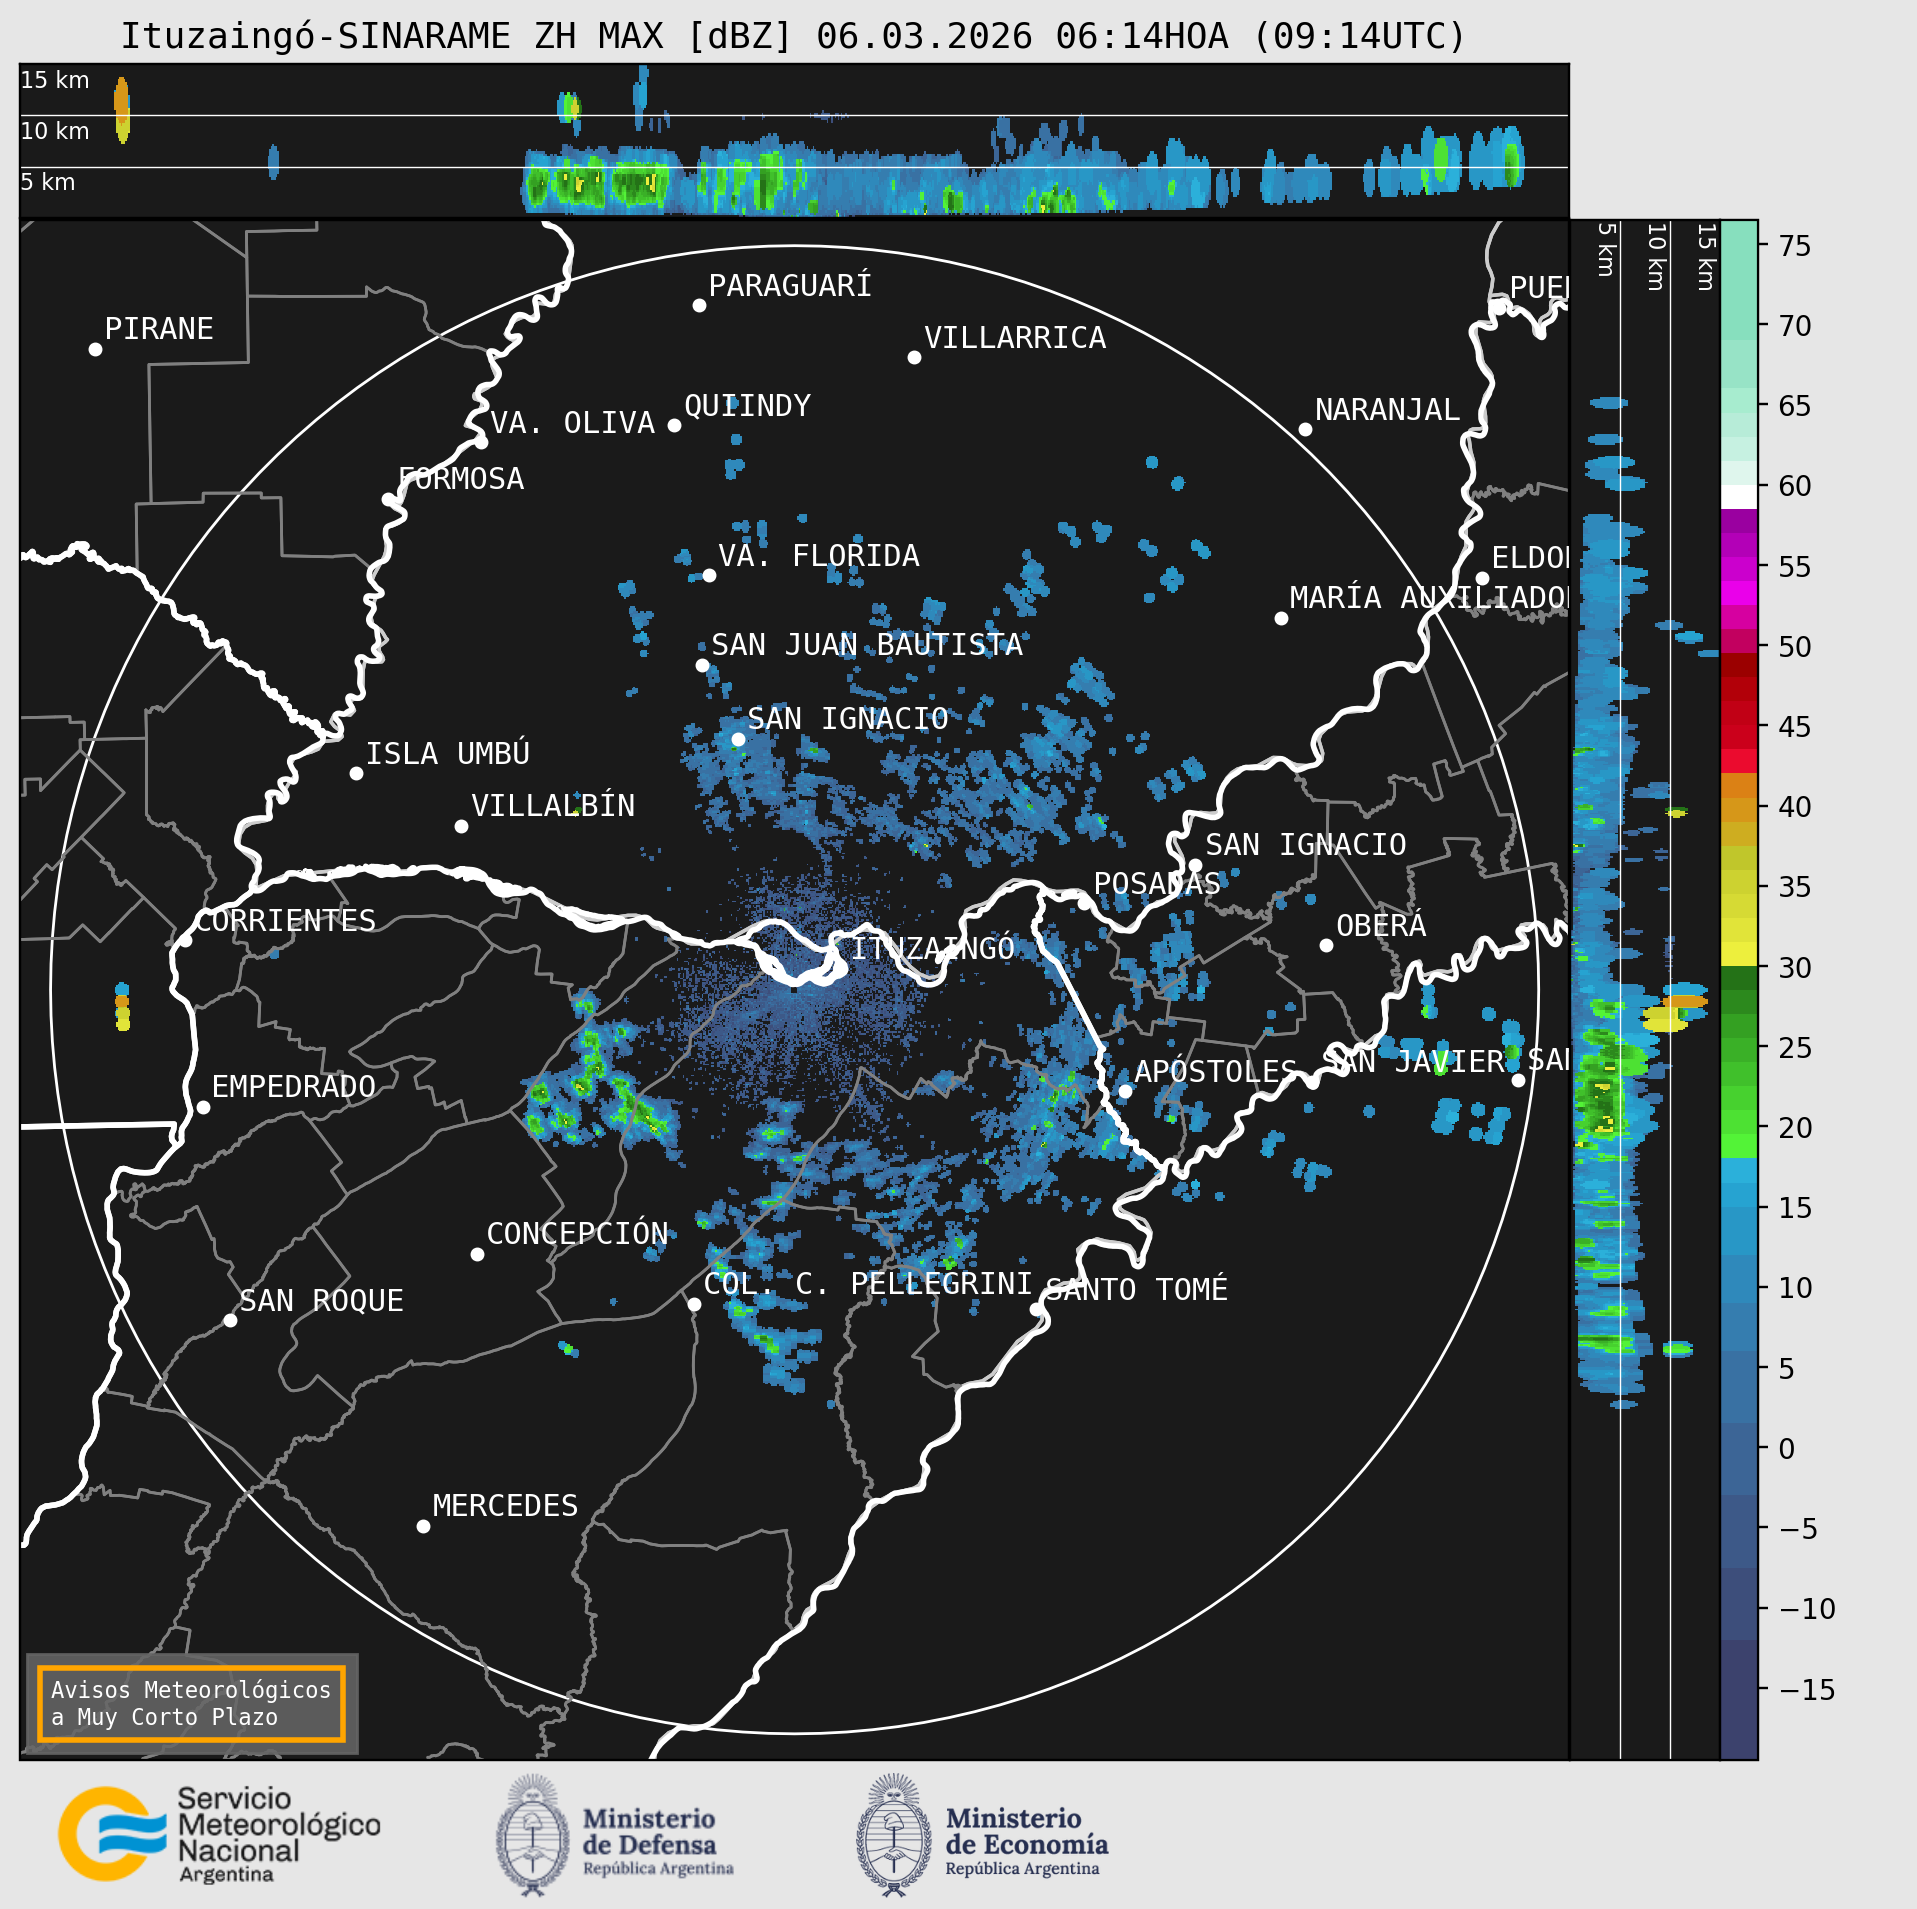Select the VILLARRICA city marker dot
The height and width of the screenshot is (1909, 1917).
point(914,357)
